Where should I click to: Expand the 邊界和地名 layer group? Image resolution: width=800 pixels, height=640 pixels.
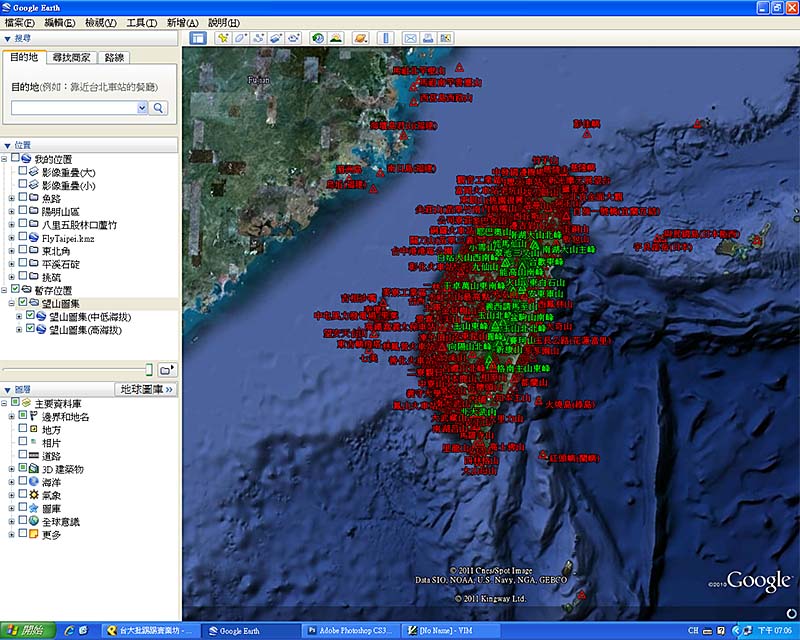coord(11,417)
